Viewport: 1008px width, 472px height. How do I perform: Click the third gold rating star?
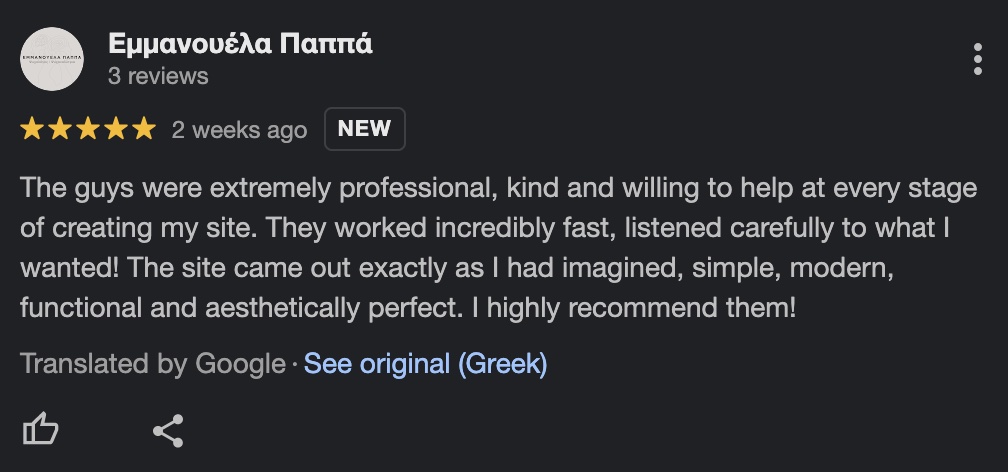(88, 129)
